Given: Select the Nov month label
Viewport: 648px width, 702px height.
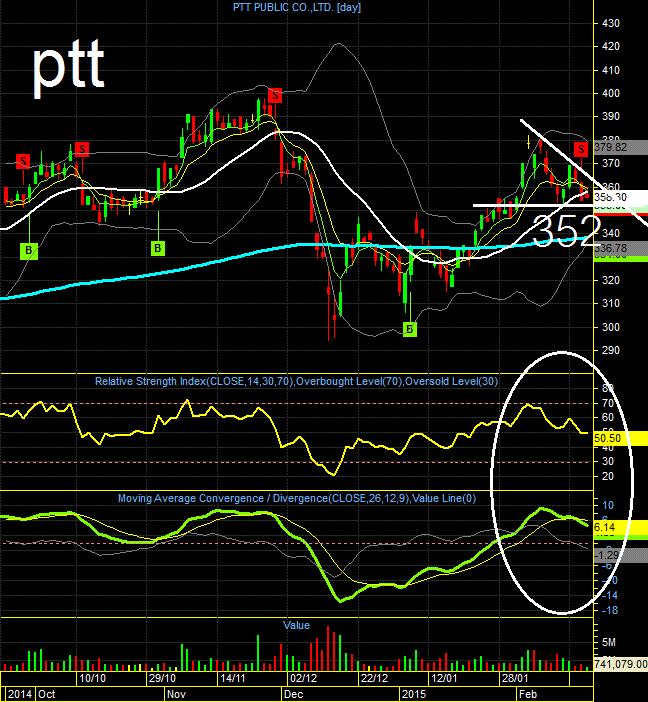Looking at the screenshot, I should [x=176, y=694].
